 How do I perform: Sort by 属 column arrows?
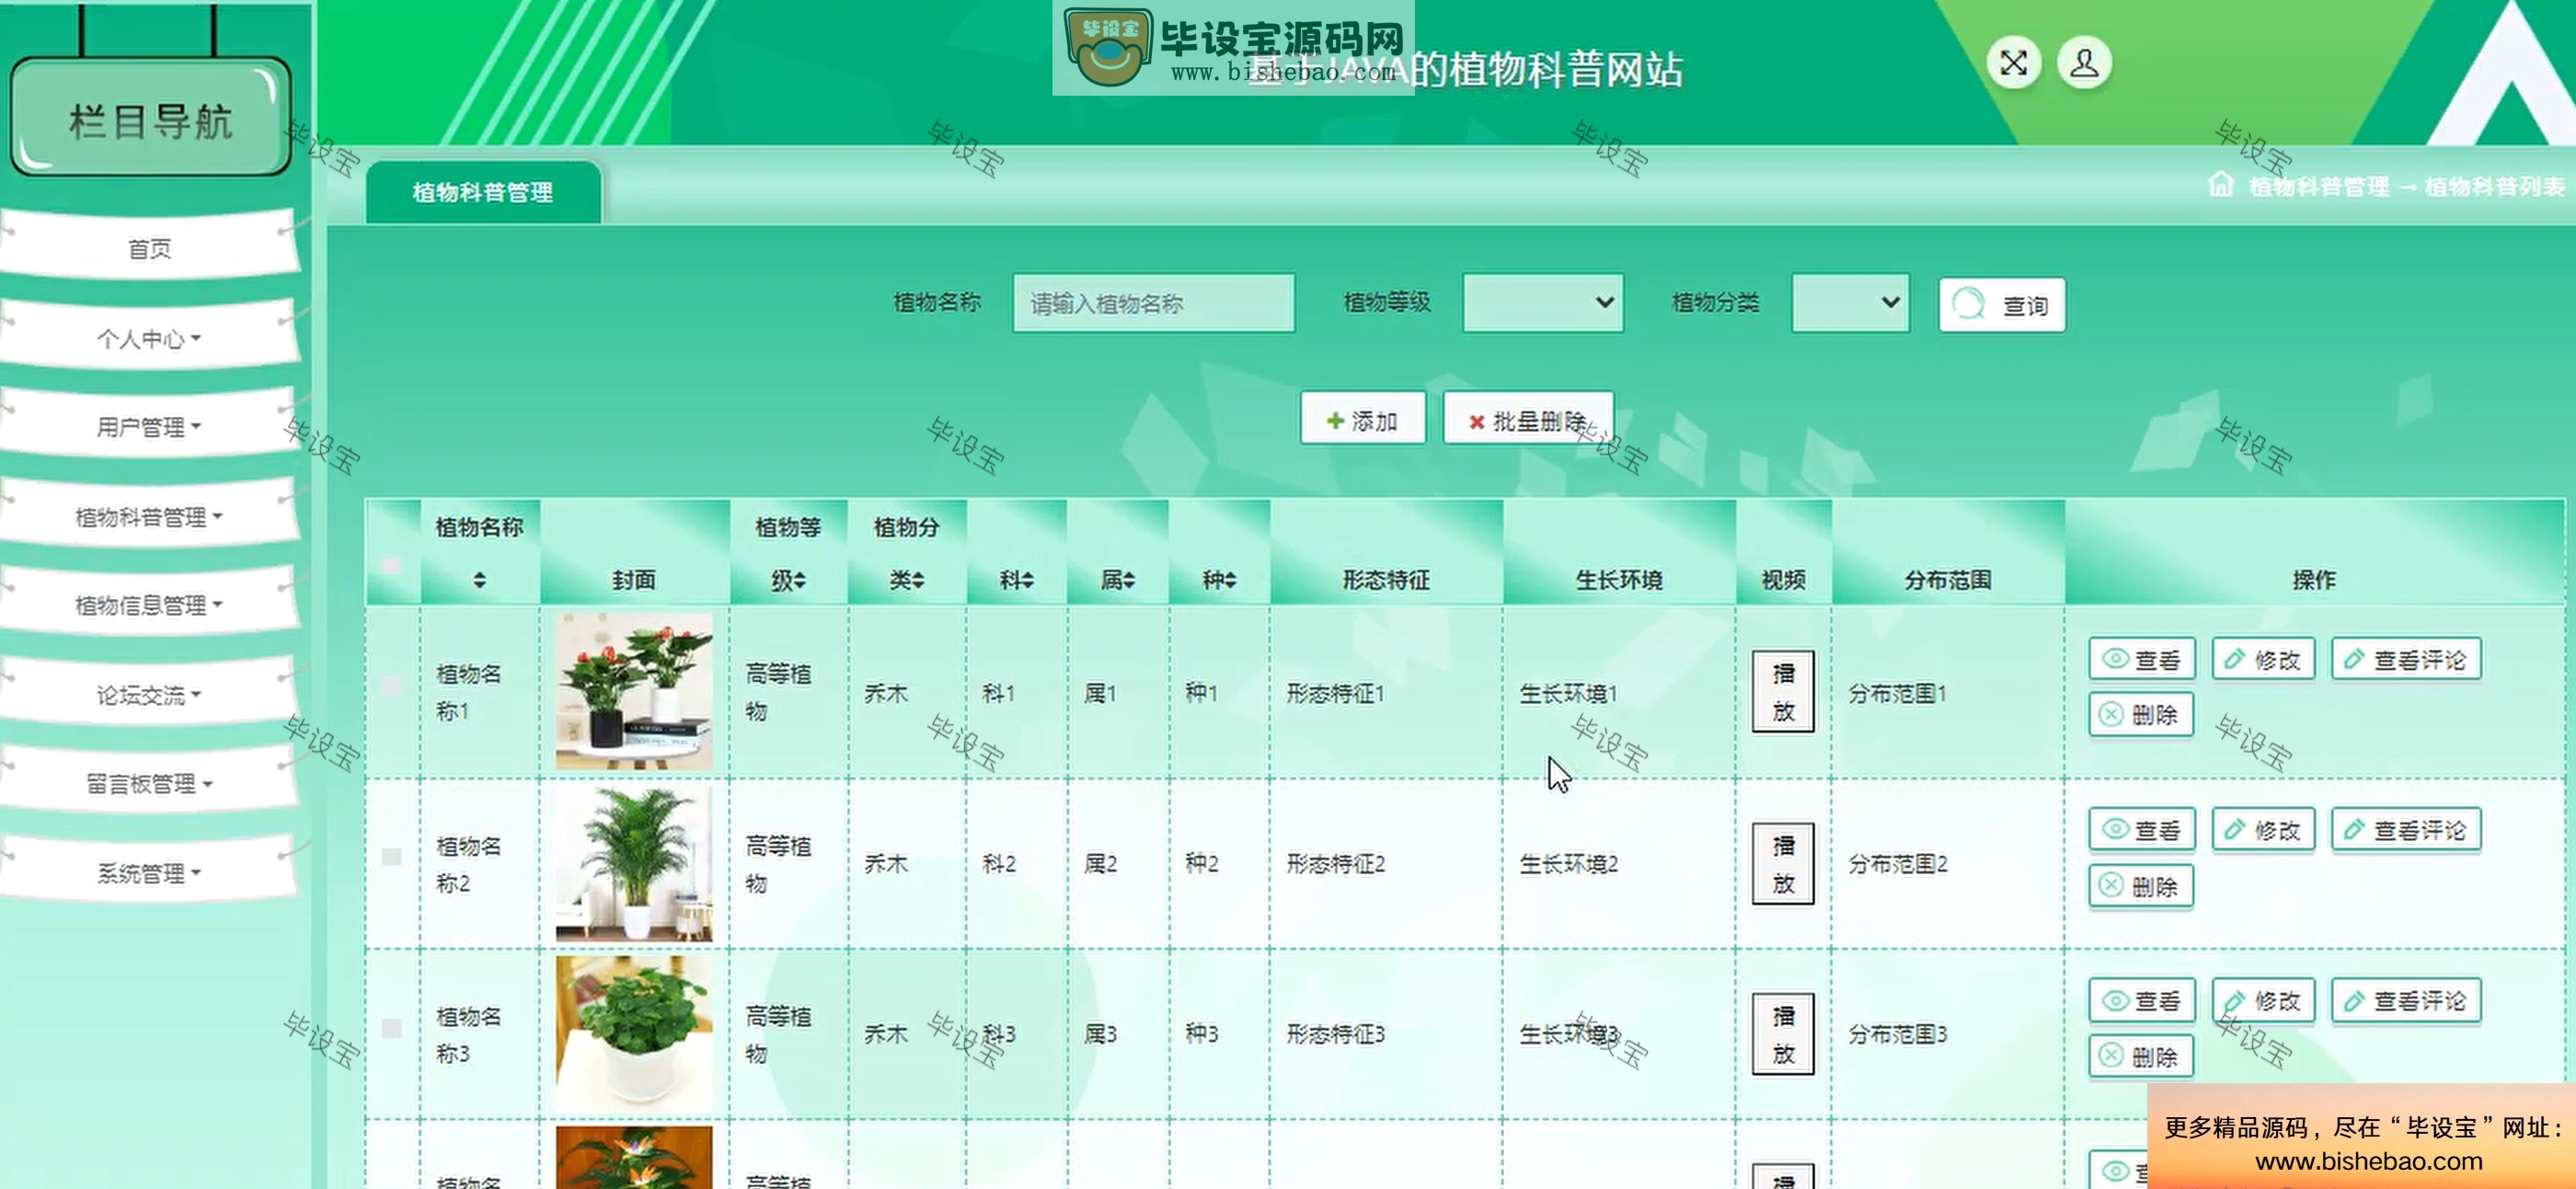coord(1130,581)
